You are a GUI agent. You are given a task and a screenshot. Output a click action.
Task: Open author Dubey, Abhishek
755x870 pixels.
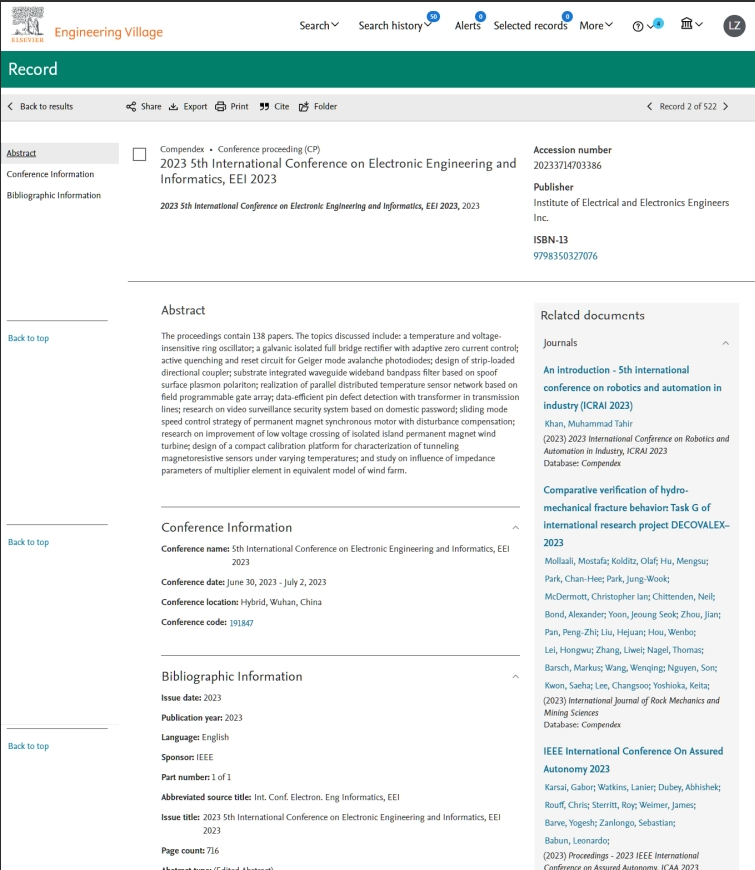[688, 787]
